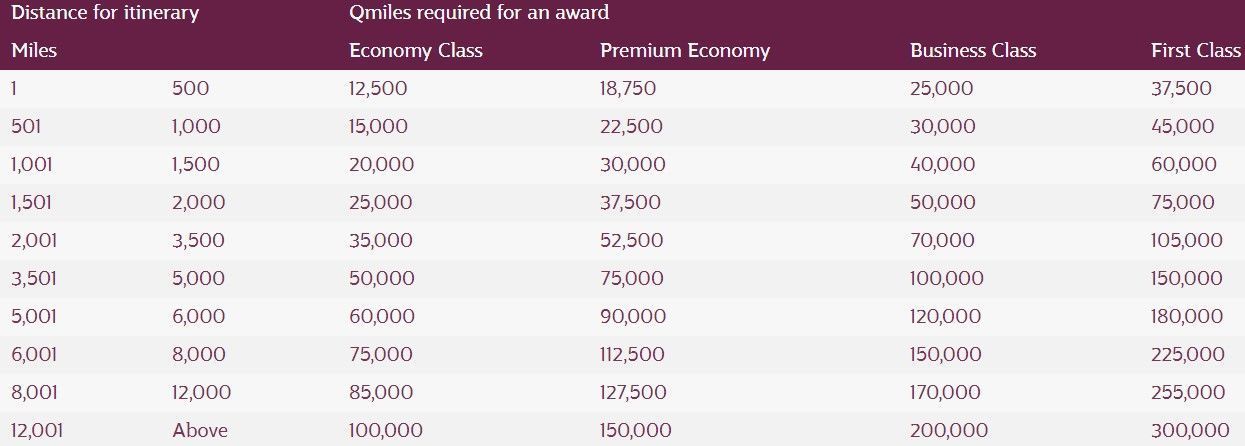Select the 300,000 First Class cell

(1190, 430)
